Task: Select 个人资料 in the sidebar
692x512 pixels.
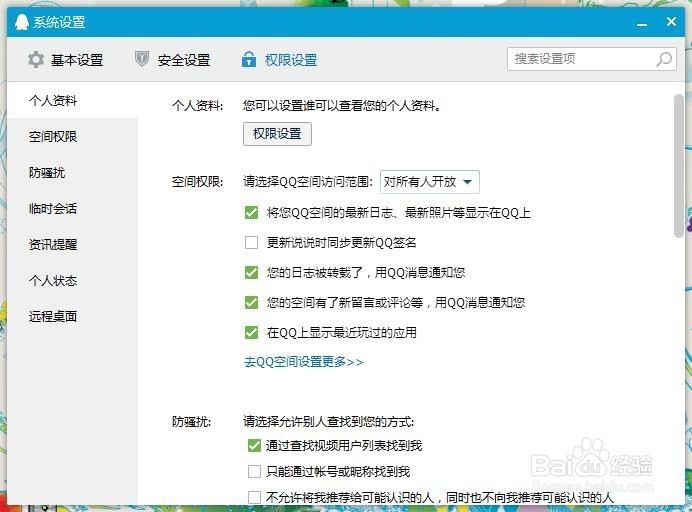Action: click(x=72, y=101)
